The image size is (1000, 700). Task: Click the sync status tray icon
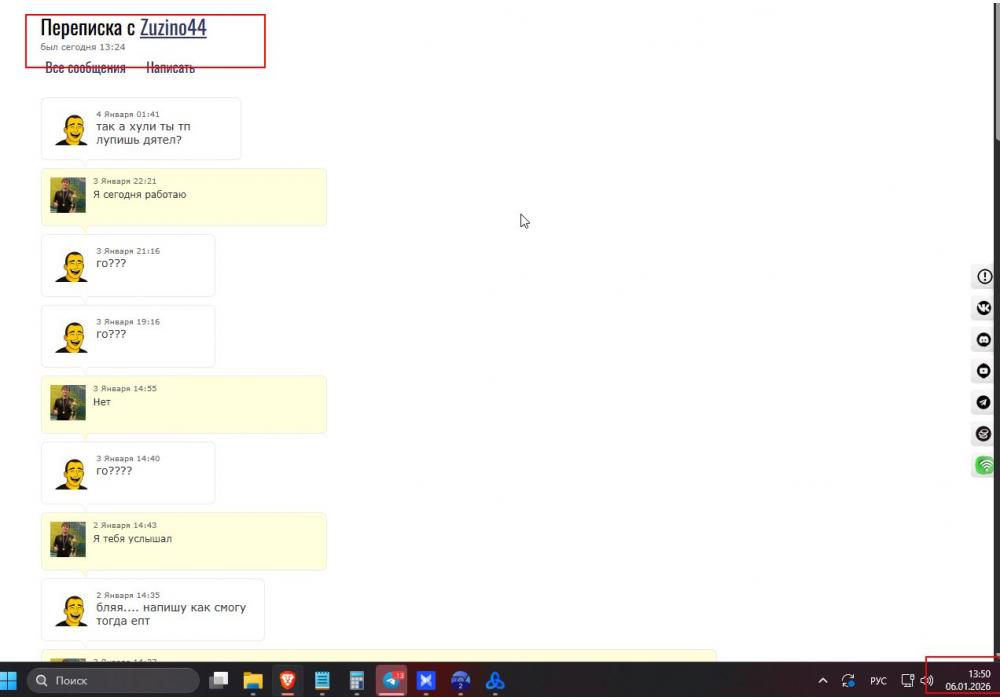click(848, 680)
